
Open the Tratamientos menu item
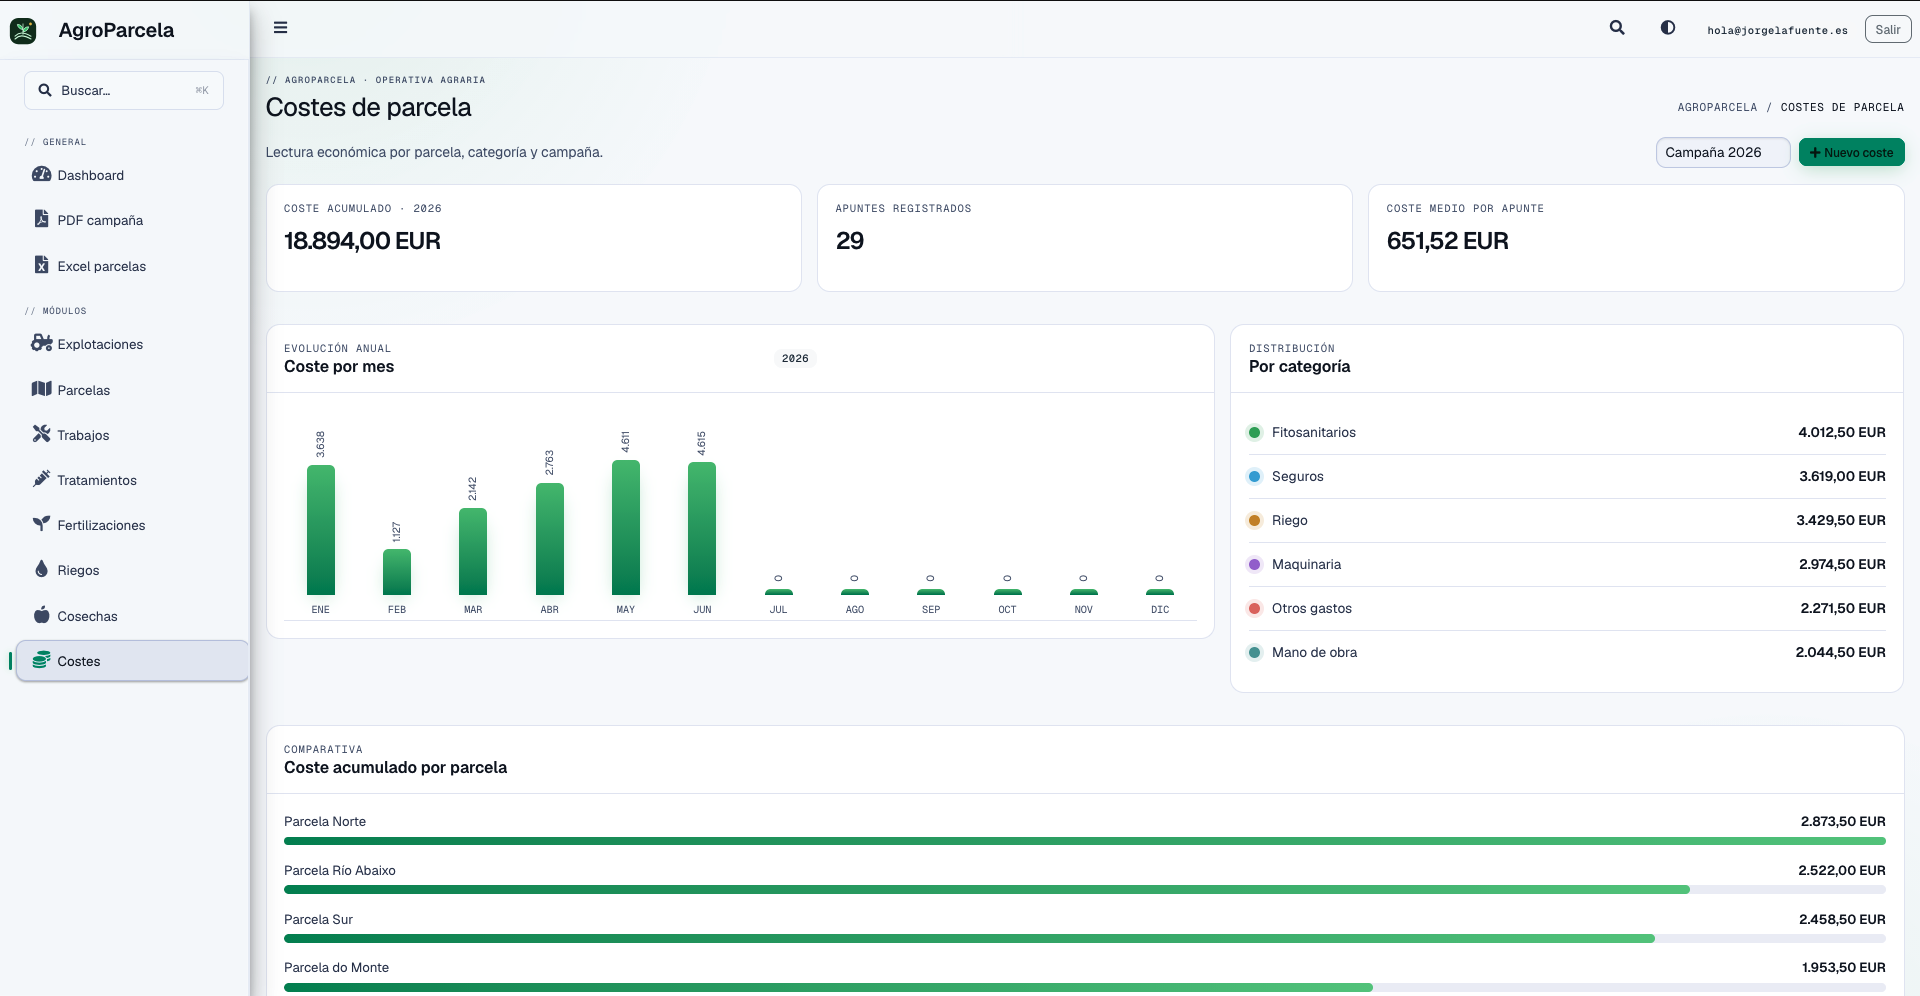[x=132, y=480]
